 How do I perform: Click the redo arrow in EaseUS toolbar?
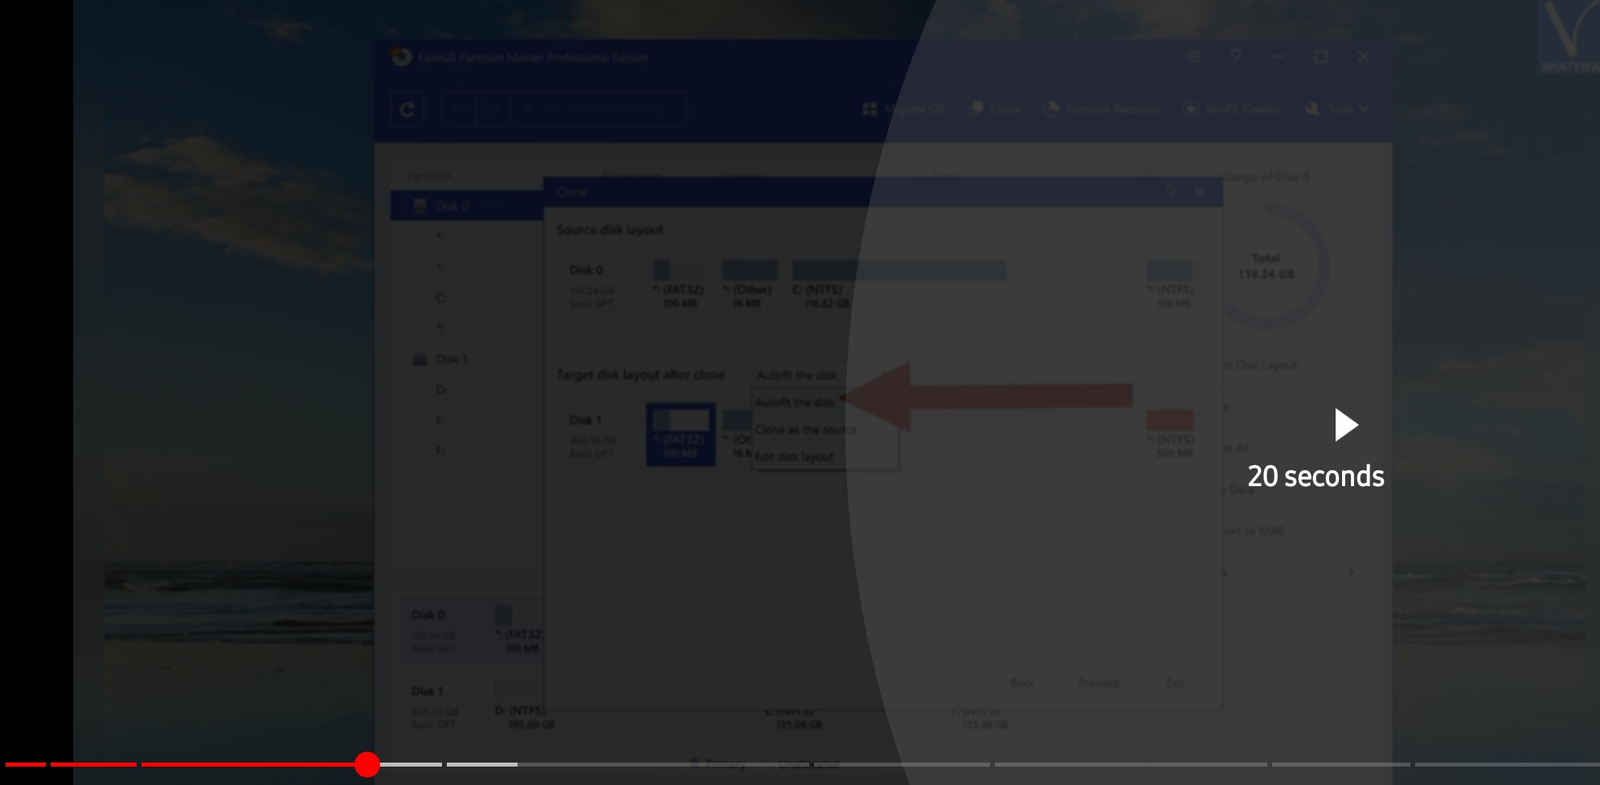pyautogui.click(x=495, y=110)
